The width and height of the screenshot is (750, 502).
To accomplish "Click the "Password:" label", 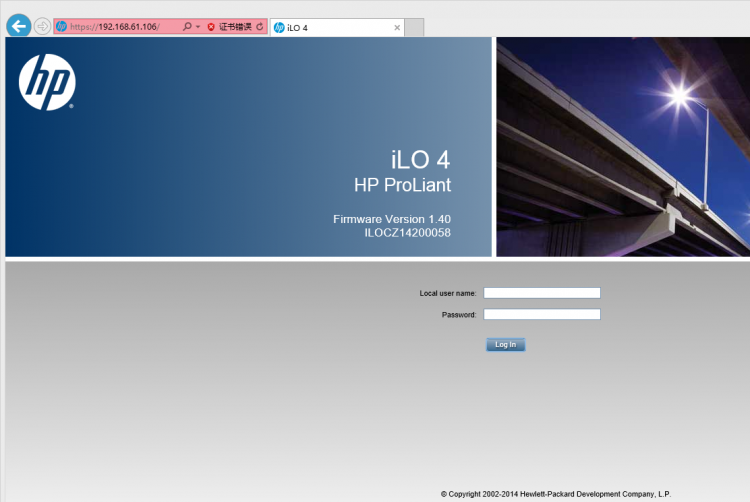I will click(459, 315).
